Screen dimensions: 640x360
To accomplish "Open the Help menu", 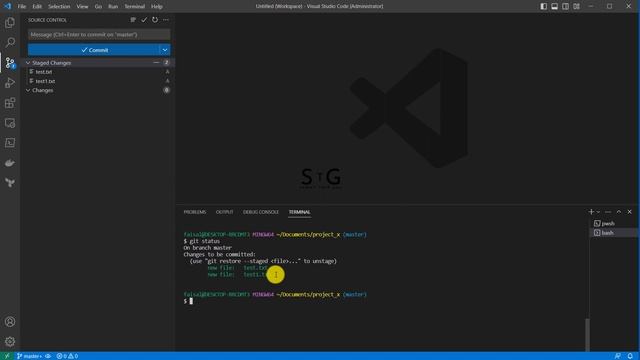I will coord(157,6).
